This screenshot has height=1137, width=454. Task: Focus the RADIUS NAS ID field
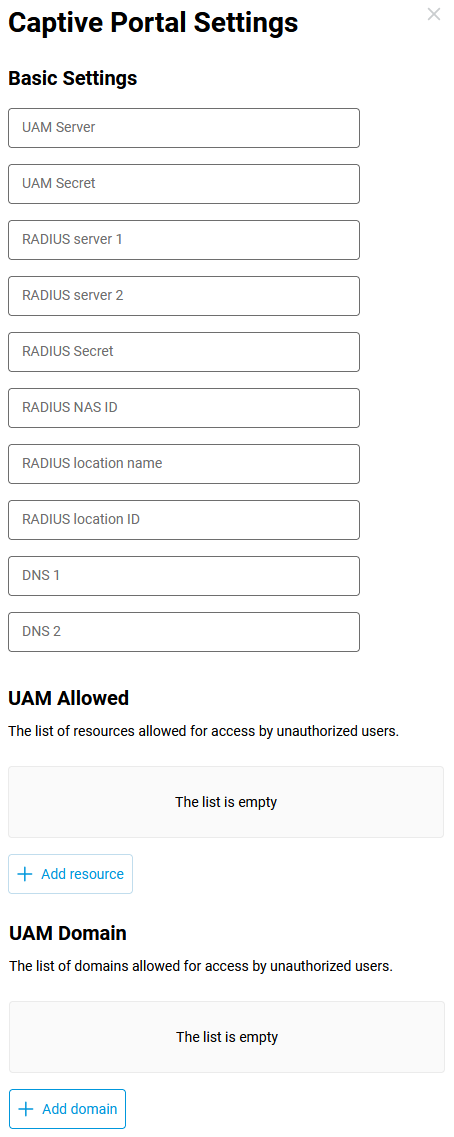184,408
